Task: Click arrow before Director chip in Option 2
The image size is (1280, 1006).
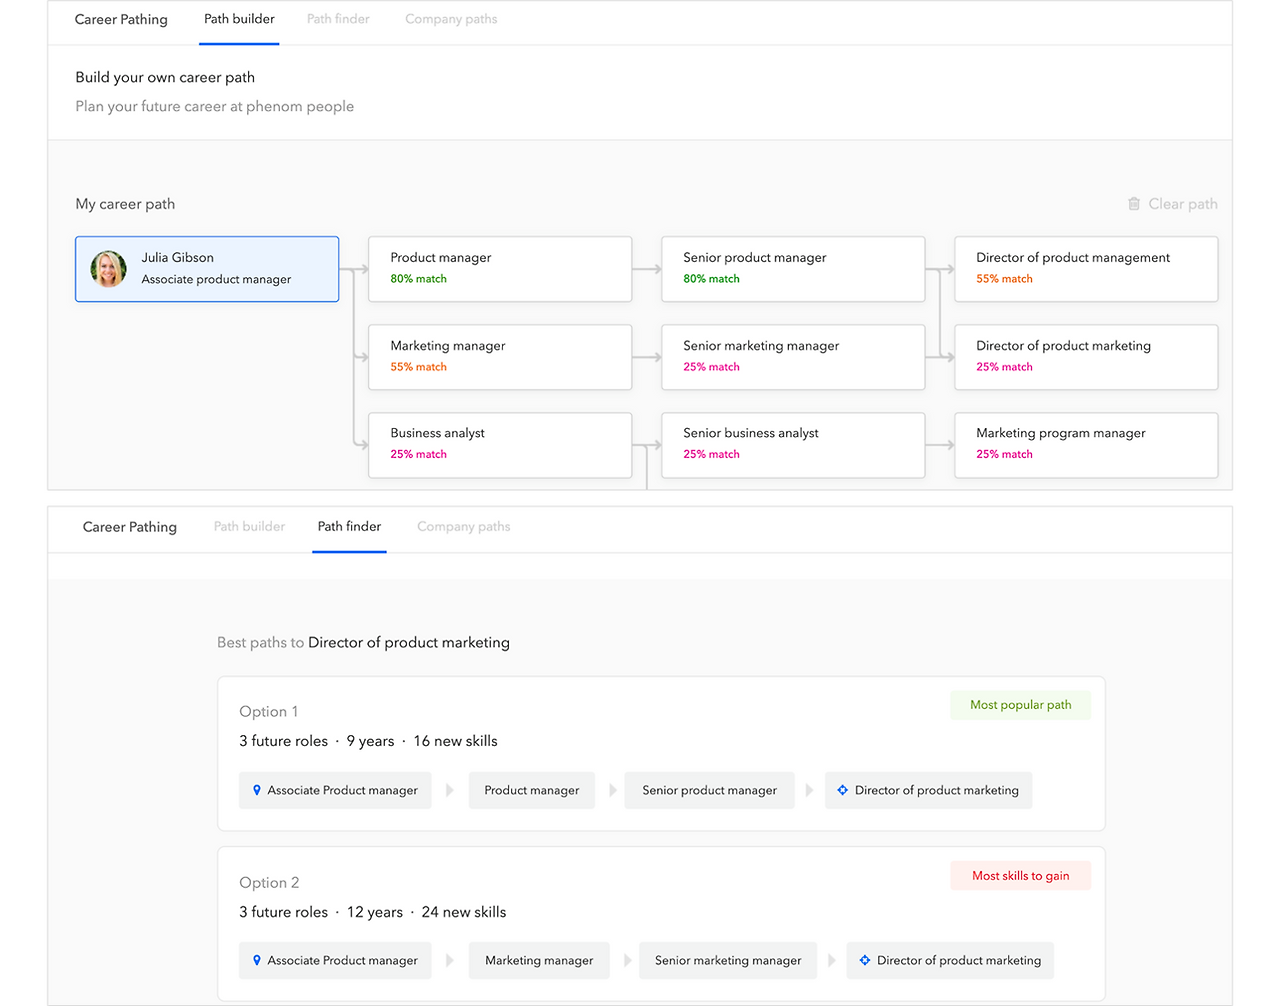Action: click(831, 960)
